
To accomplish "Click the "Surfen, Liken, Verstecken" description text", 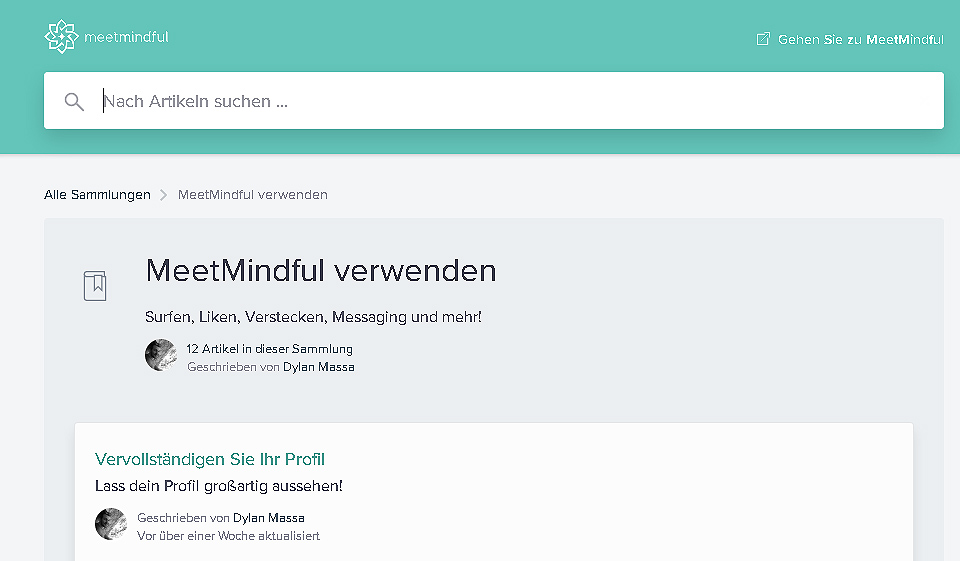I will tap(313, 317).
